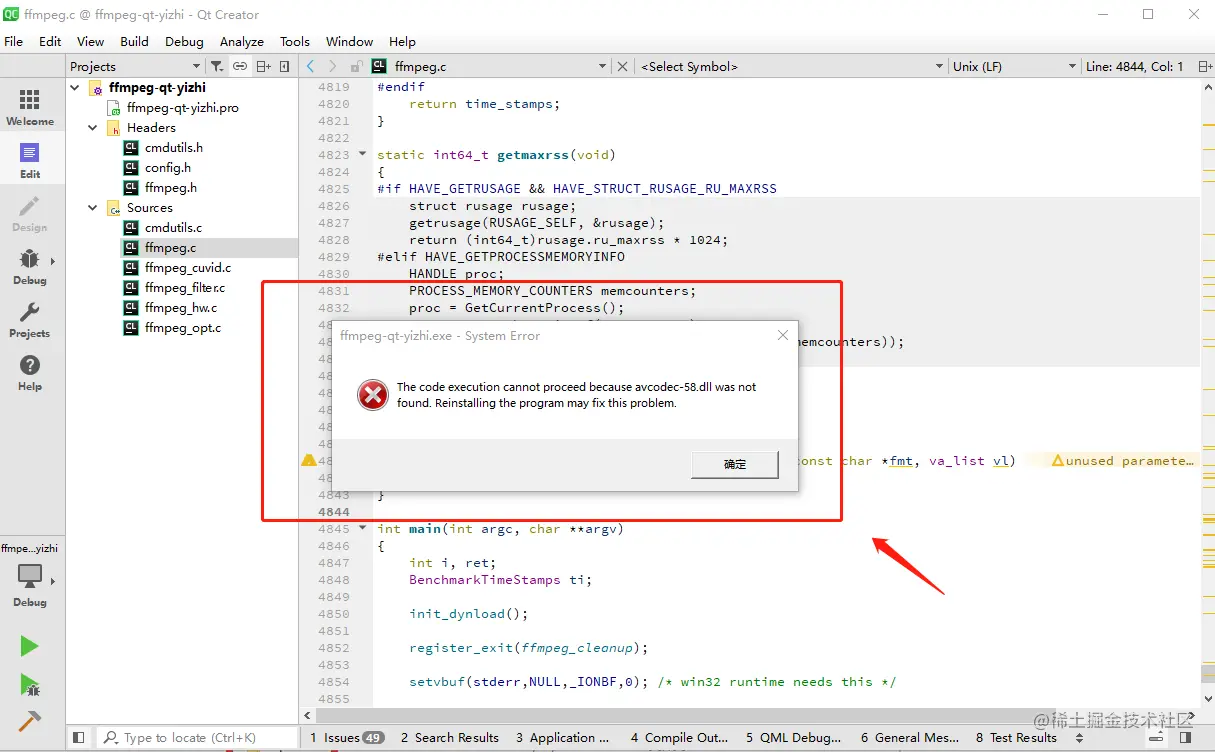
Task: Open the Tools menu
Action: [x=295, y=41]
